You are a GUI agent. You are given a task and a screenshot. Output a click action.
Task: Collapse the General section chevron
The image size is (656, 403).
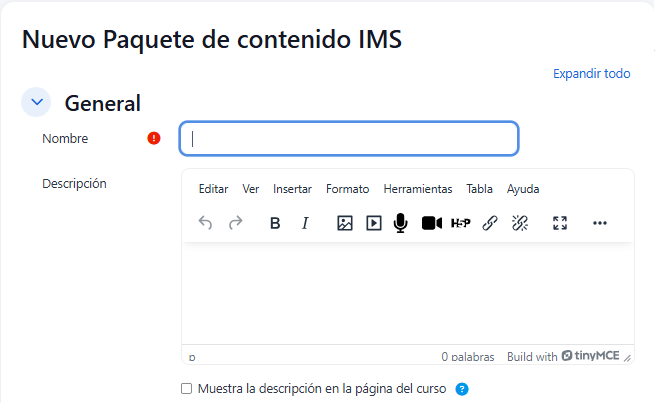coord(37,102)
